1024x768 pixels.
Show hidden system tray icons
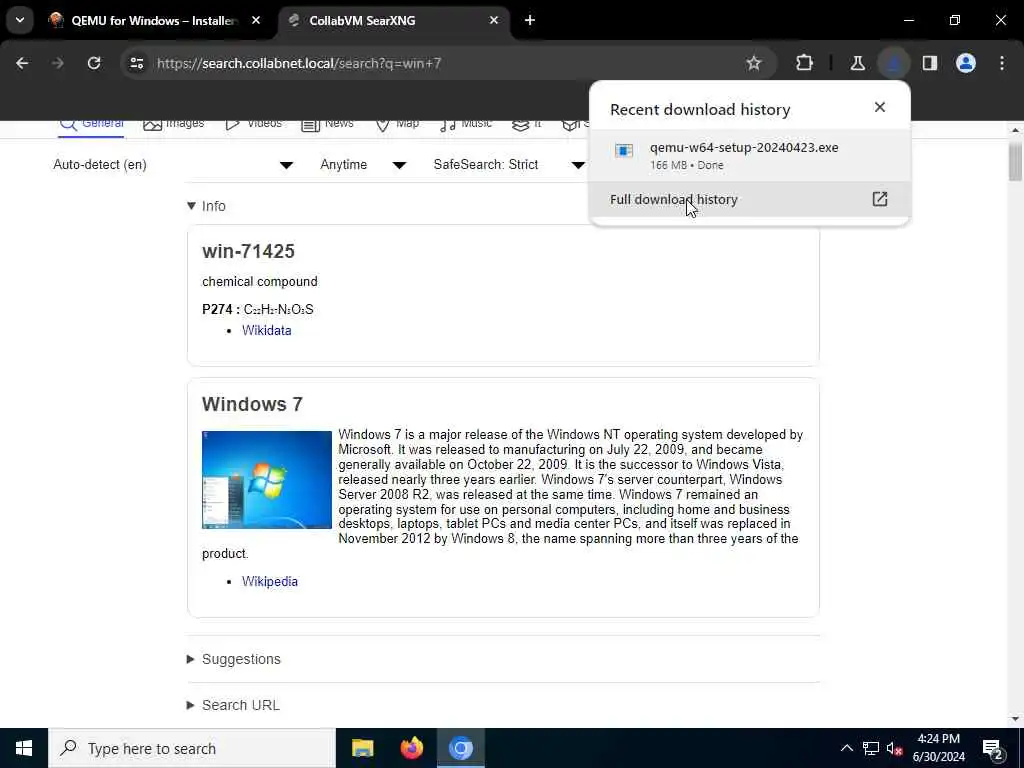[x=846, y=748]
